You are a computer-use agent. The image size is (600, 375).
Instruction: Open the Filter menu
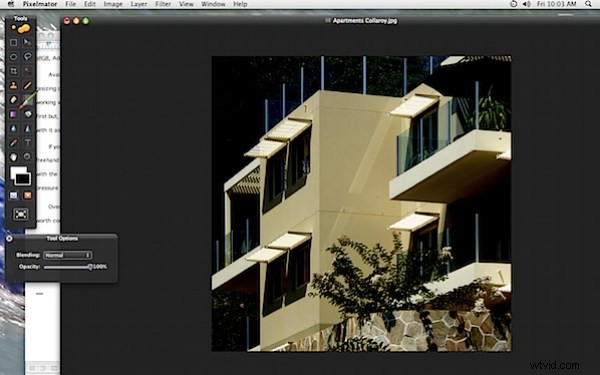[x=163, y=4]
